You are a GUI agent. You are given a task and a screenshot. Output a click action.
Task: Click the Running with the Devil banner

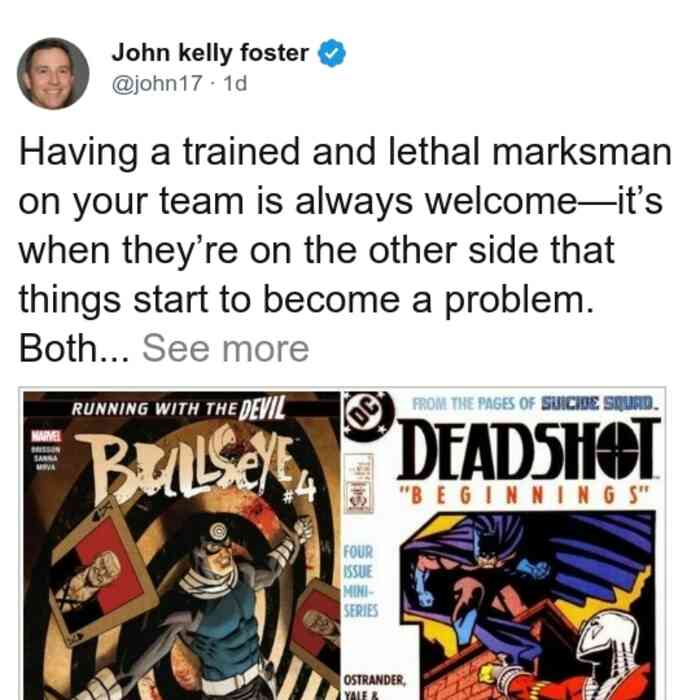pyautogui.click(x=179, y=408)
